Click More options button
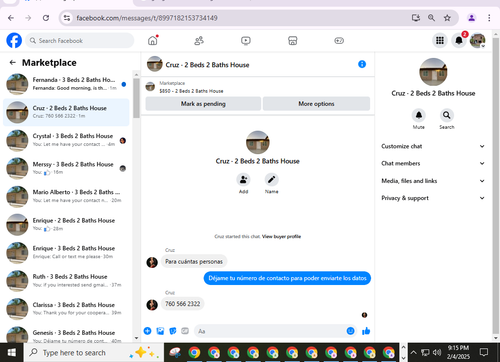The width and height of the screenshot is (500, 362). coord(316,104)
